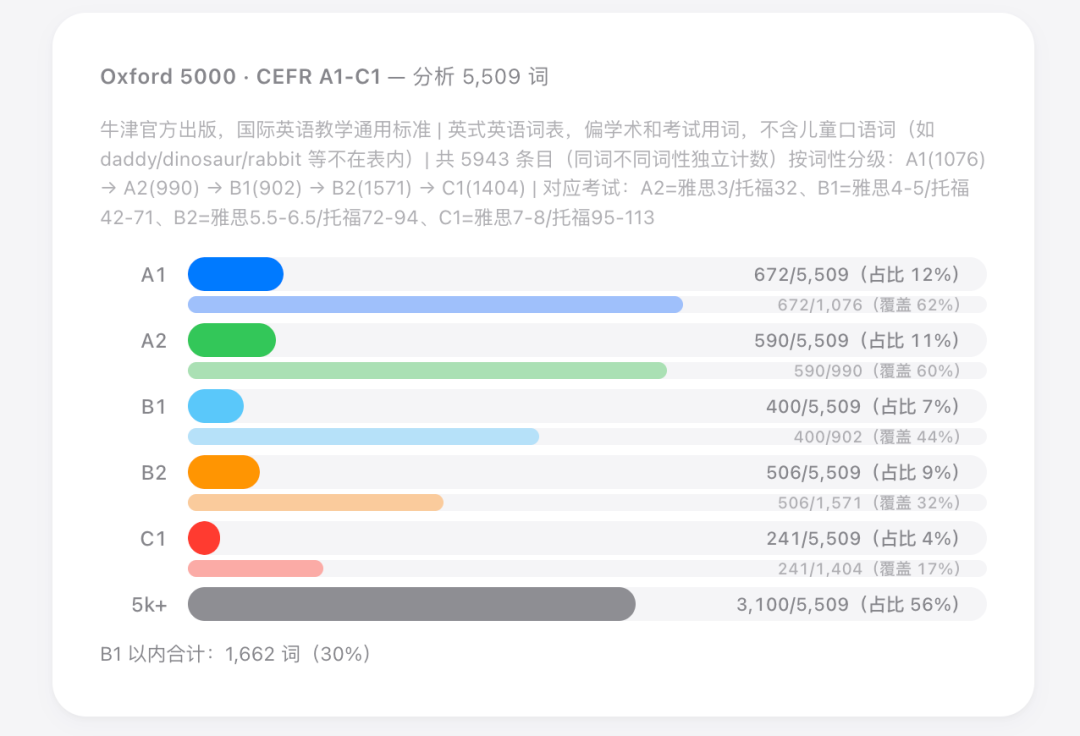Click the B1 以内合计 summary line
The width and height of the screenshot is (1080, 736).
click(236, 654)
